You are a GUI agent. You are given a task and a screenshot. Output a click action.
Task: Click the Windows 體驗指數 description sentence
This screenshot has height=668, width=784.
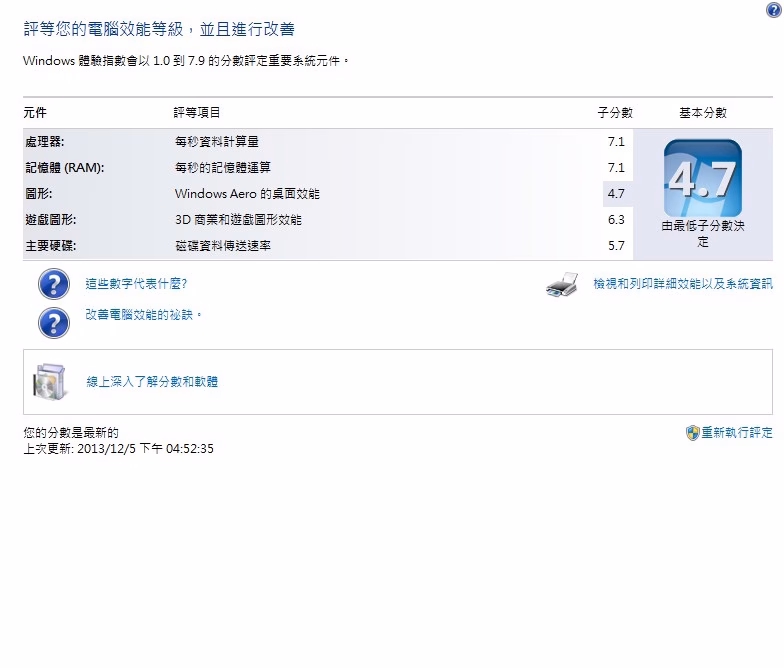pos(186,60)
